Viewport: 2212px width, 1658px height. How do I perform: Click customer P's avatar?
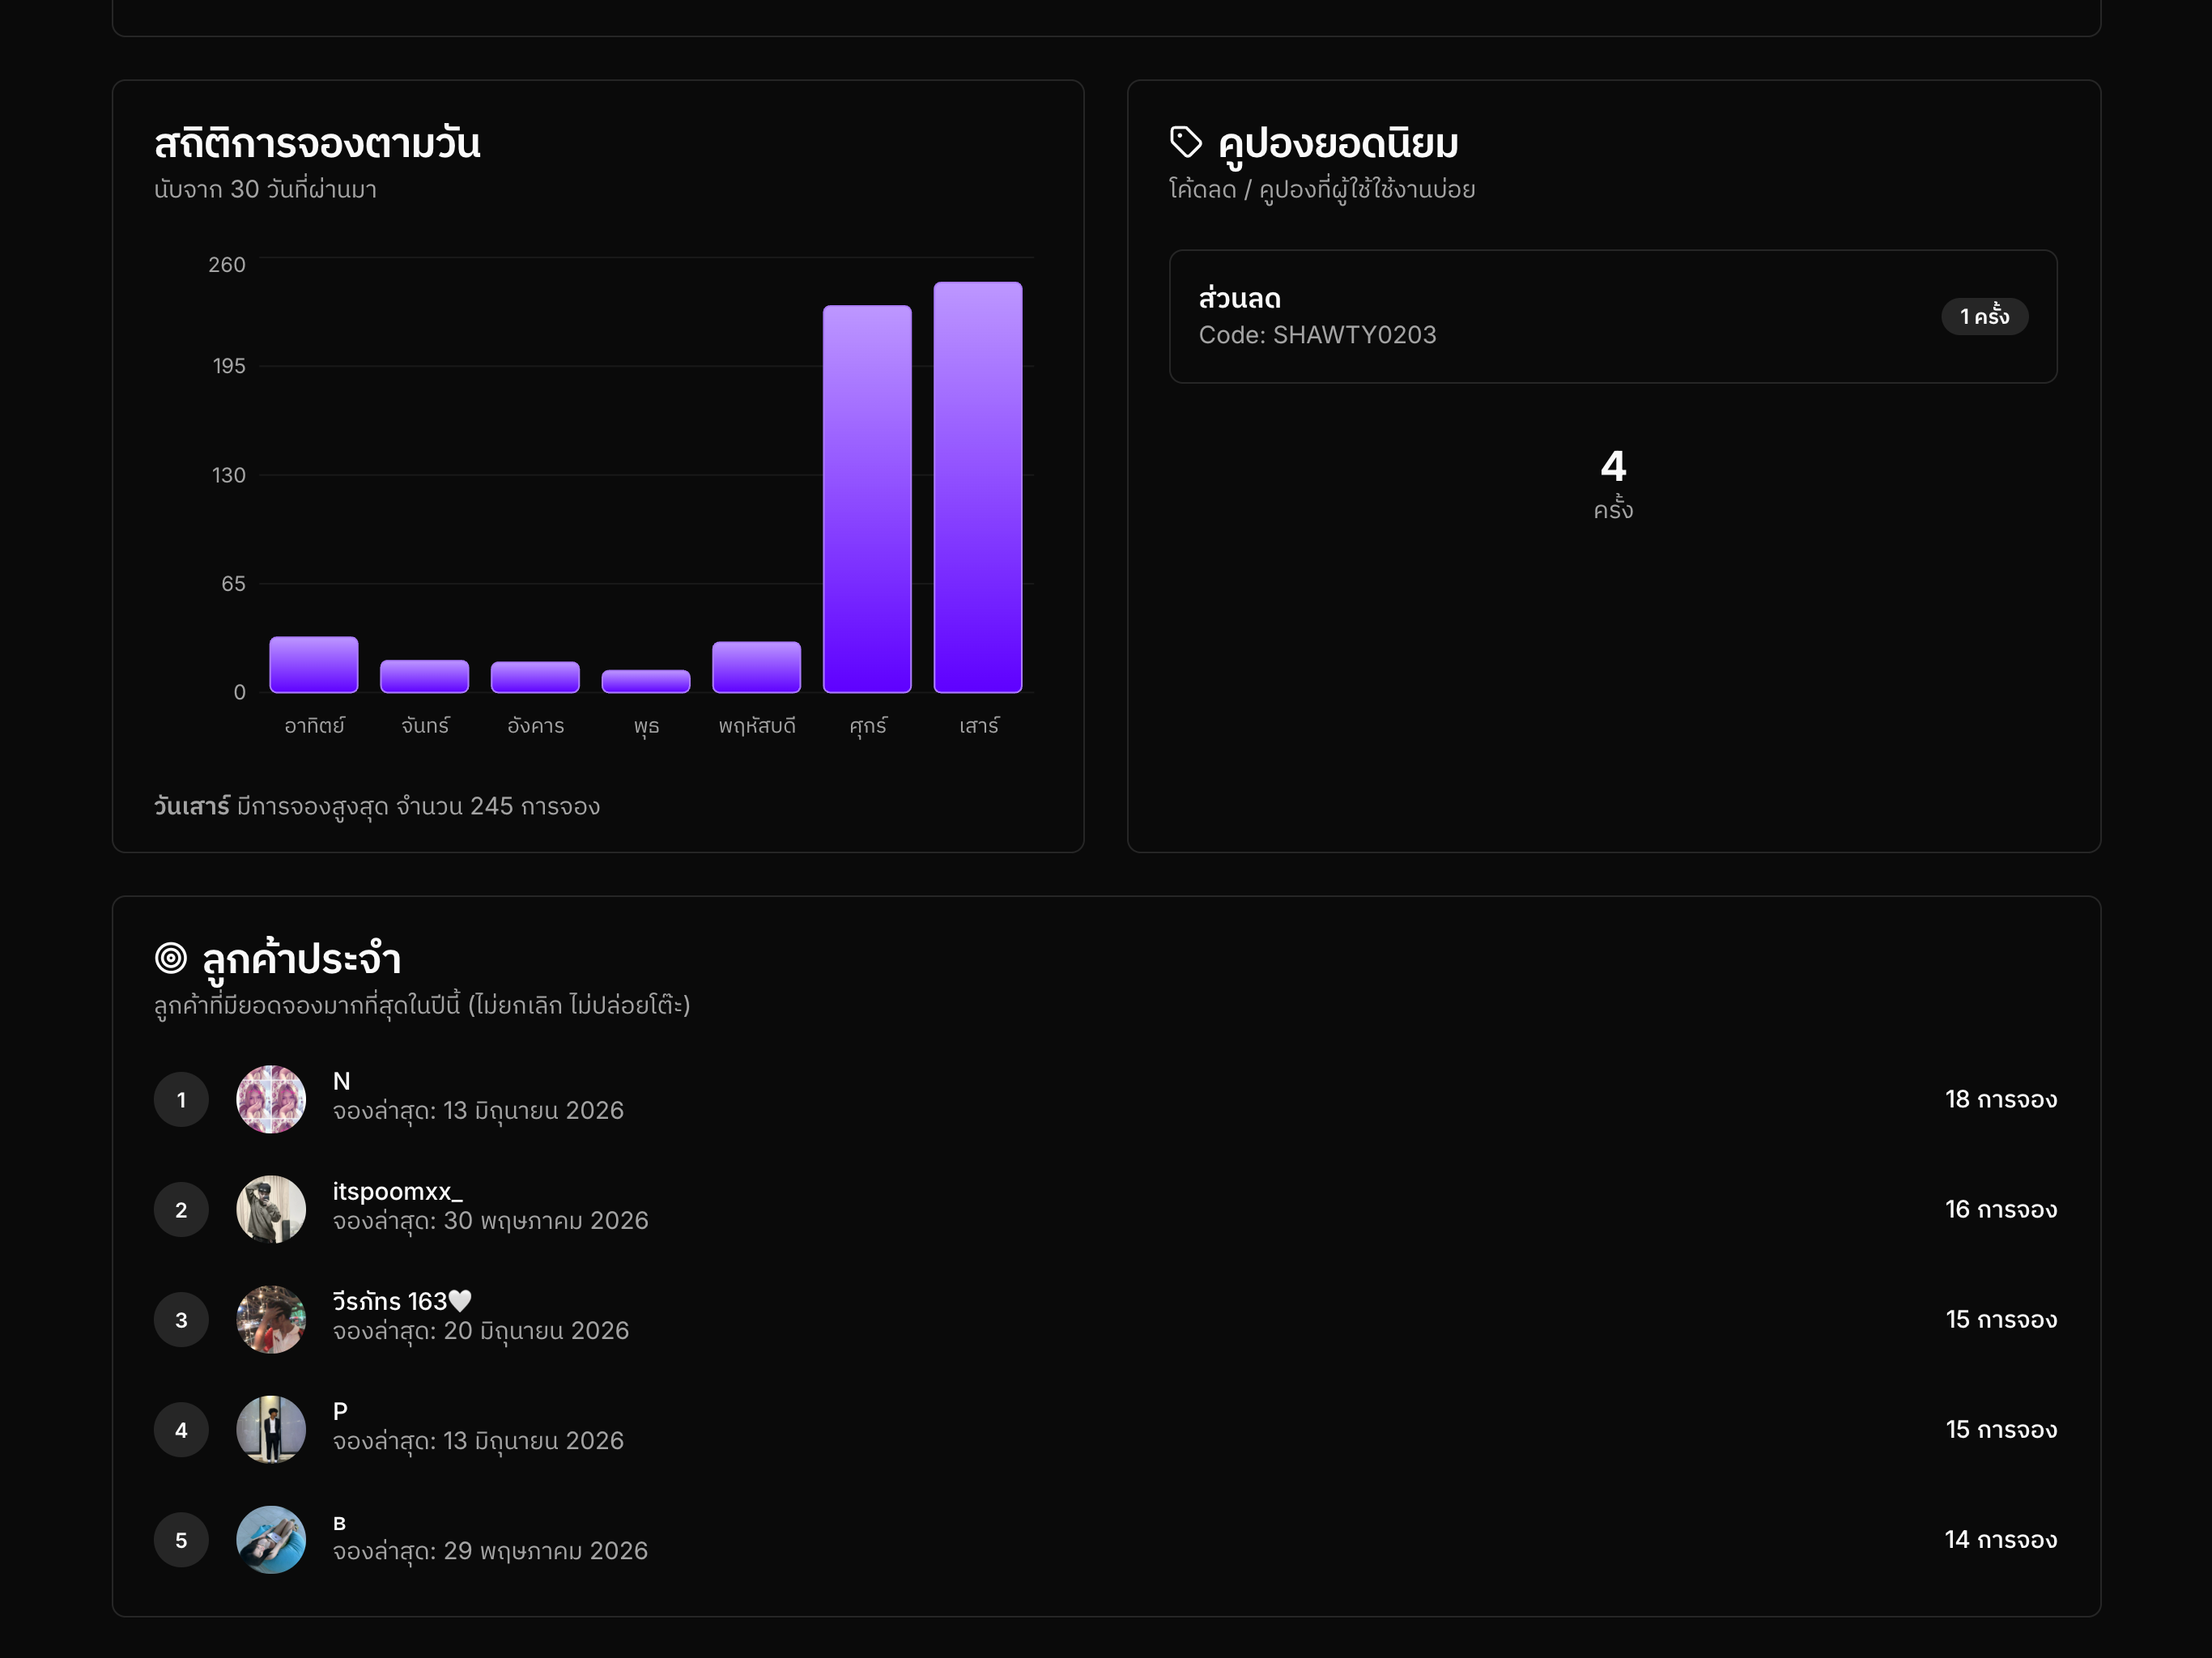pos(271,1429)
